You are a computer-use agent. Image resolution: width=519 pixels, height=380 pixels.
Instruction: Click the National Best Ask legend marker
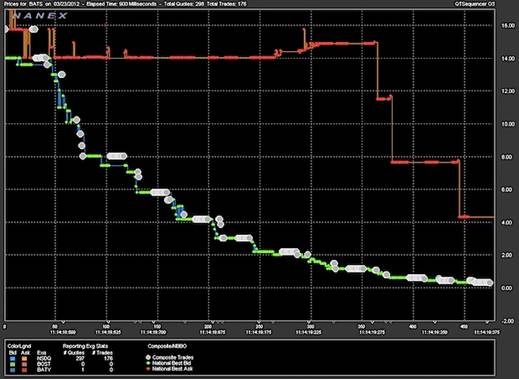(x=148, y=369)
